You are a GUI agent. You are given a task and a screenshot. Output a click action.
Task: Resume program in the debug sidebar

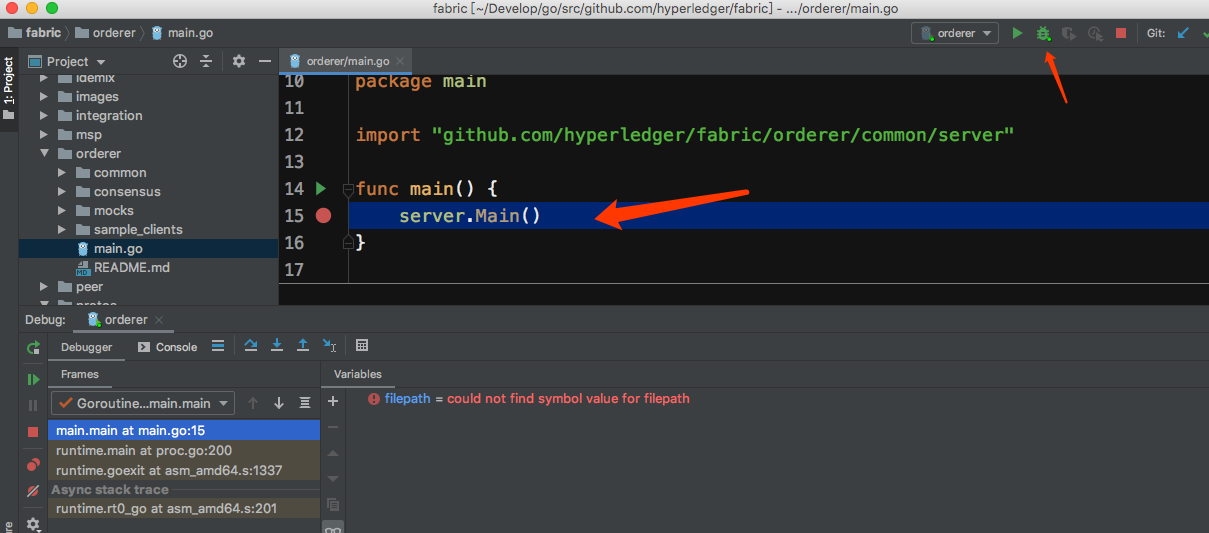click(x=33, y=380)
